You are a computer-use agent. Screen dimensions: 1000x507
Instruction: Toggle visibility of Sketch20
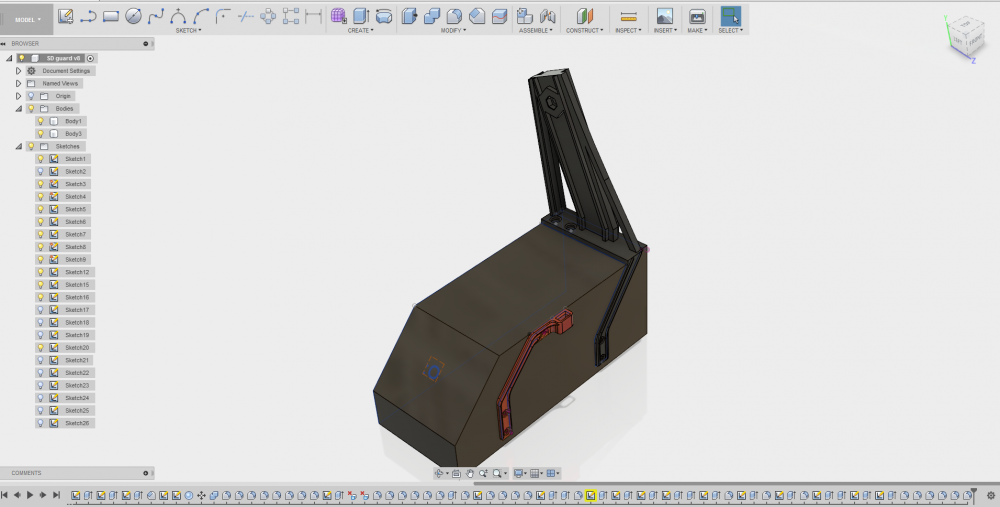click(41, 348)
